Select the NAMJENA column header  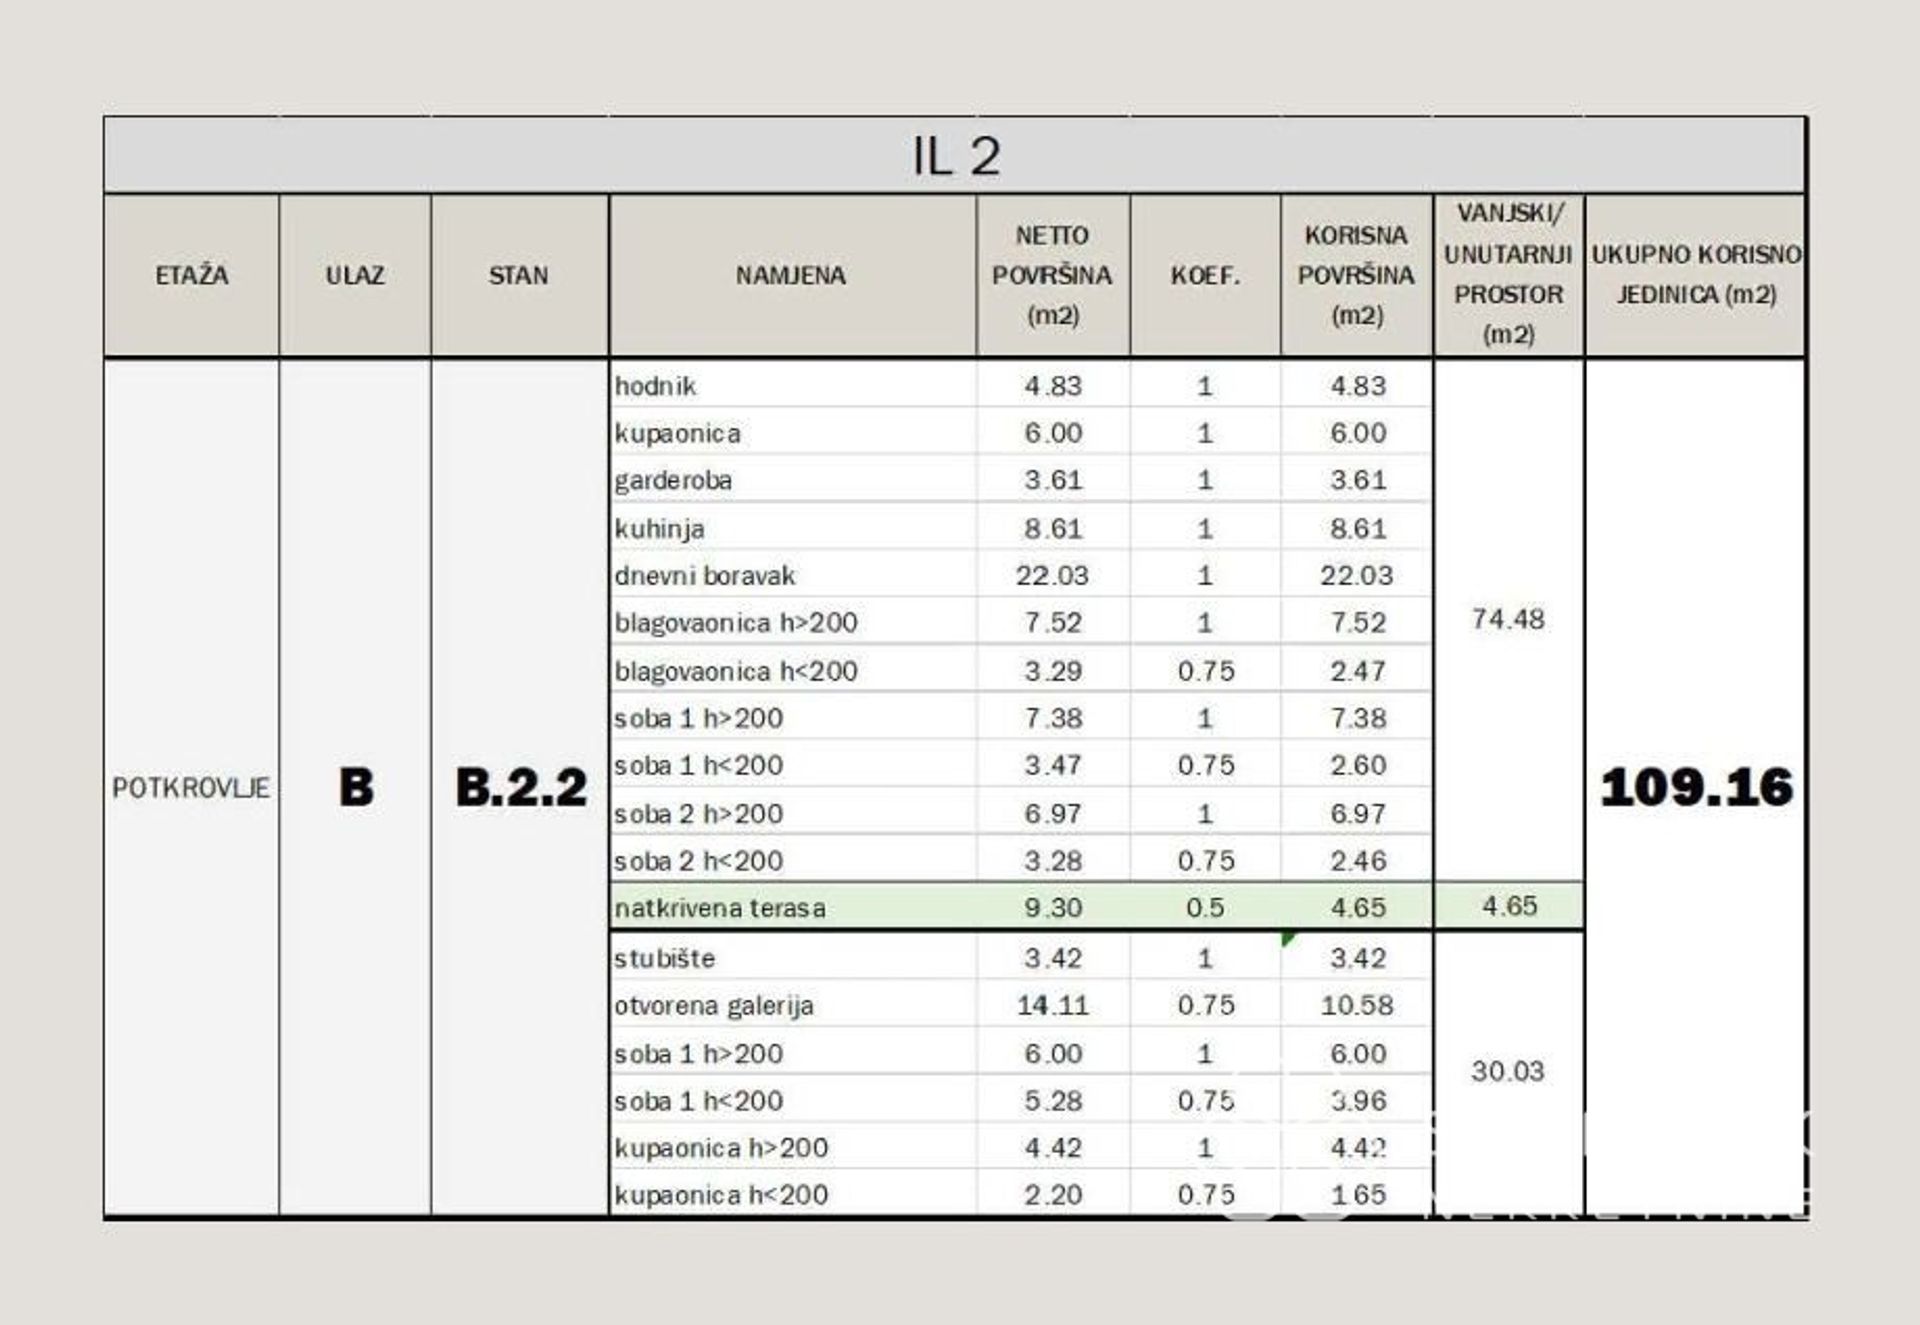tap(791, 275)
